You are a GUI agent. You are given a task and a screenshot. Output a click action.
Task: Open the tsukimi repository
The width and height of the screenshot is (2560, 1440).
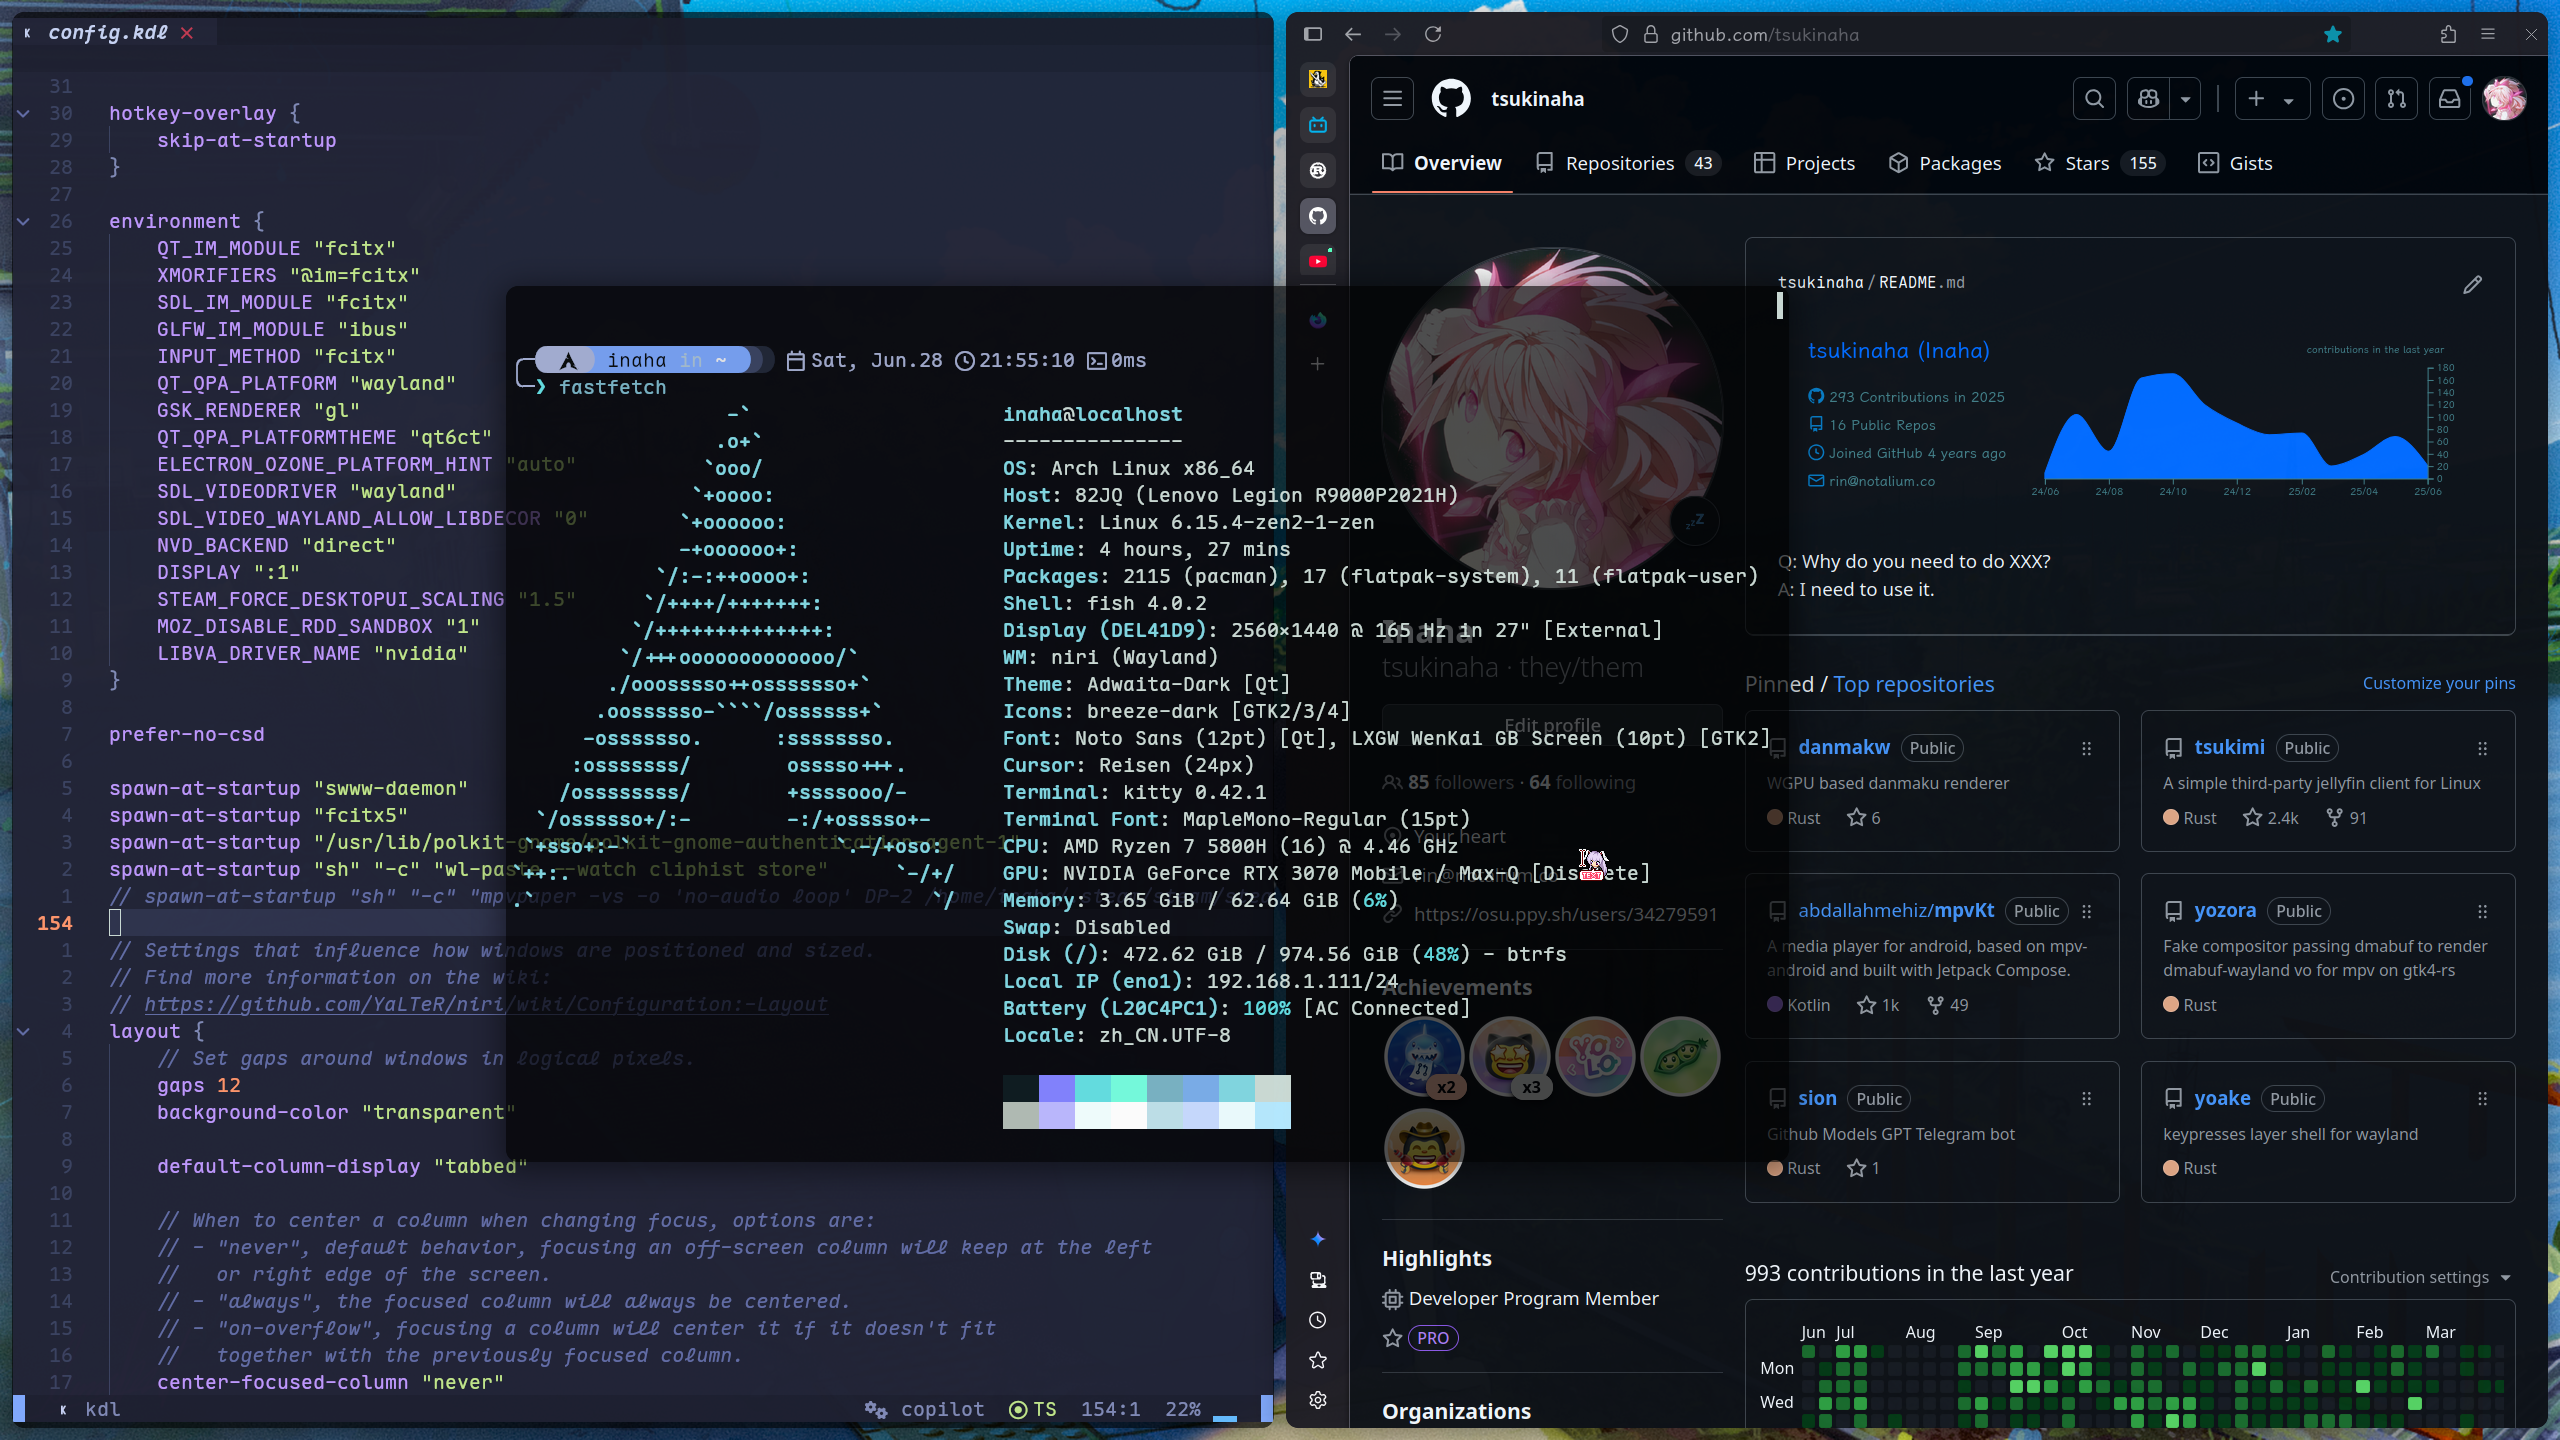point(2229,747)
